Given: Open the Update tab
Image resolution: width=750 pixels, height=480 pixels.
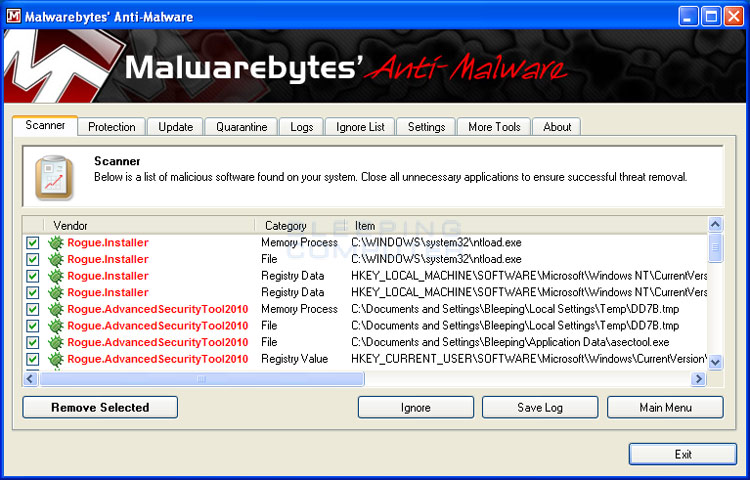Looking at the screenshot, I should click(x=175, y=127).
